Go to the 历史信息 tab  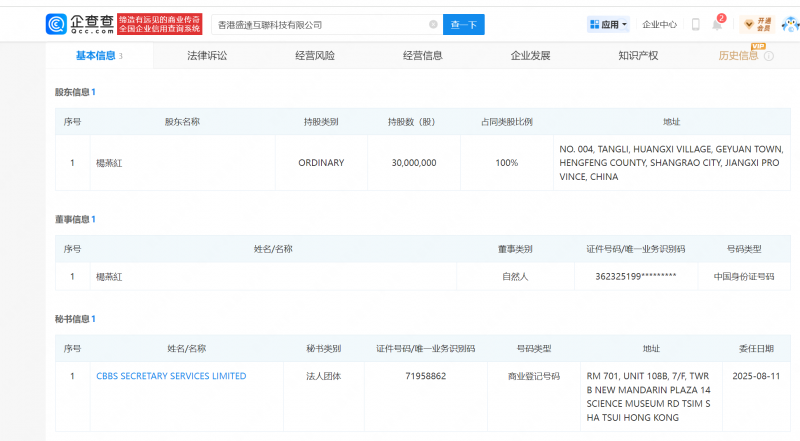click(x=738, y=56)
